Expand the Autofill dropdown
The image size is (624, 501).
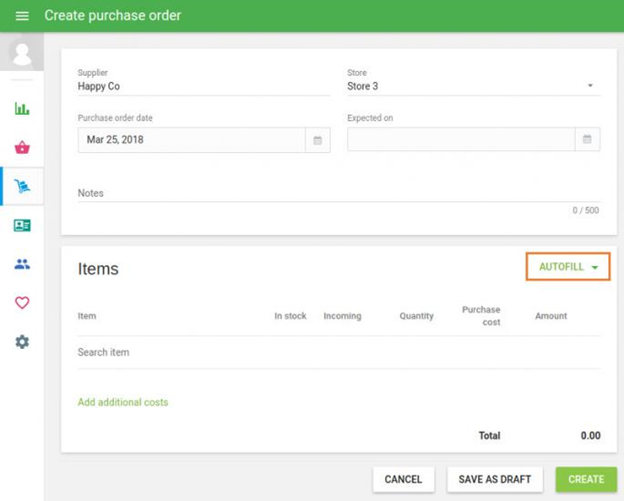tap(568, 267)
